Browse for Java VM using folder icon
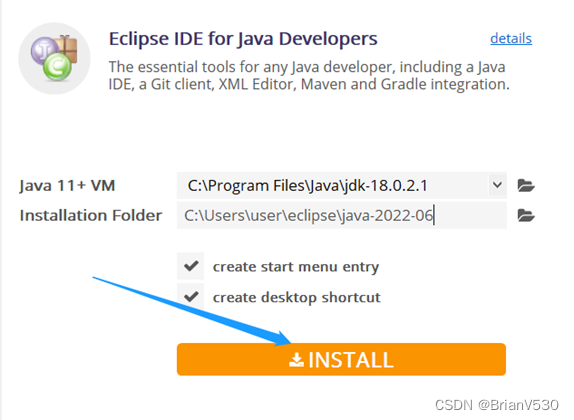 (526, 185)
